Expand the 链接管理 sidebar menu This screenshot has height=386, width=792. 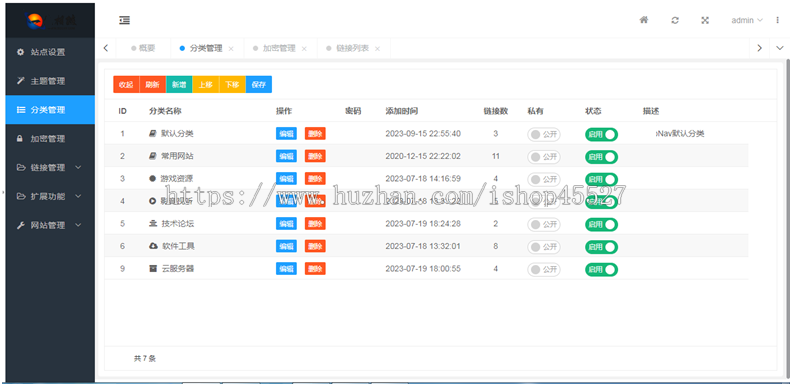[x=50, y=167]
